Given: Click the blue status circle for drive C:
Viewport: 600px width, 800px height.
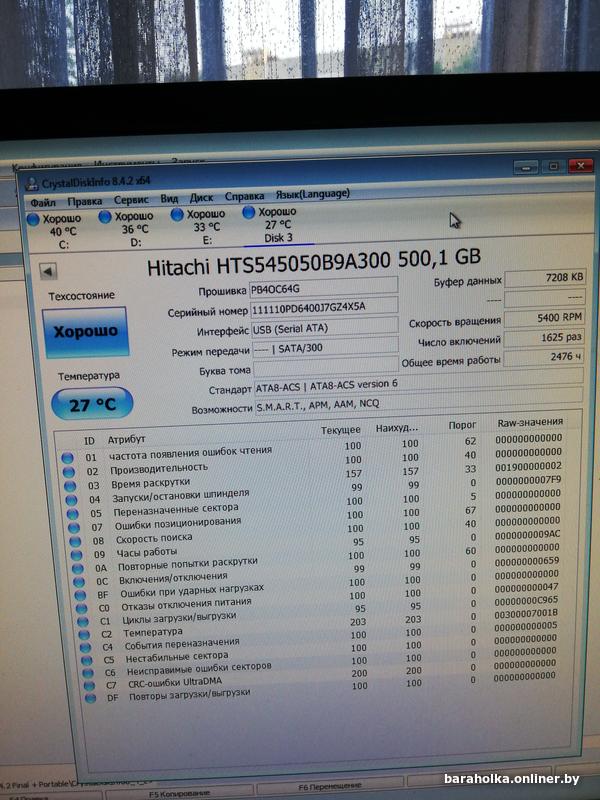Looking at the screenshot, I should click(x=33, y=219).
